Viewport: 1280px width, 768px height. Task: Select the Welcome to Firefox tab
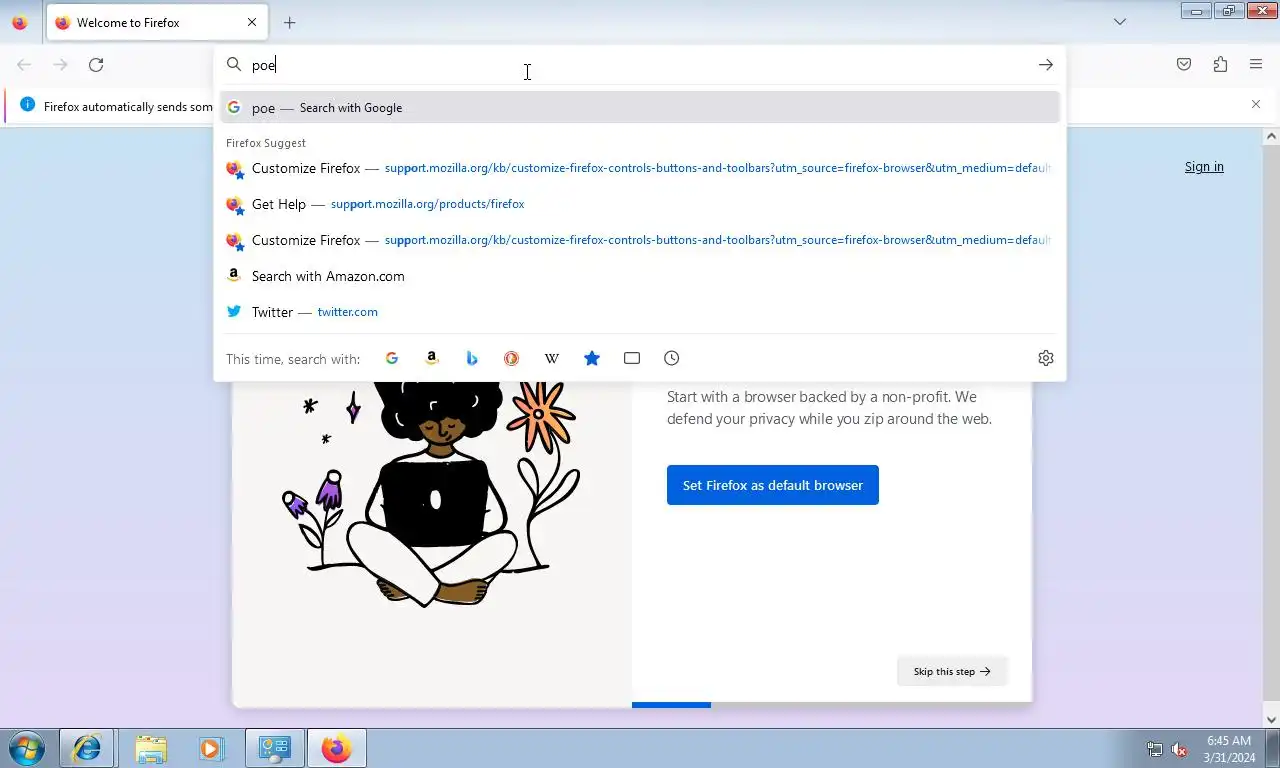click(157, 22)
